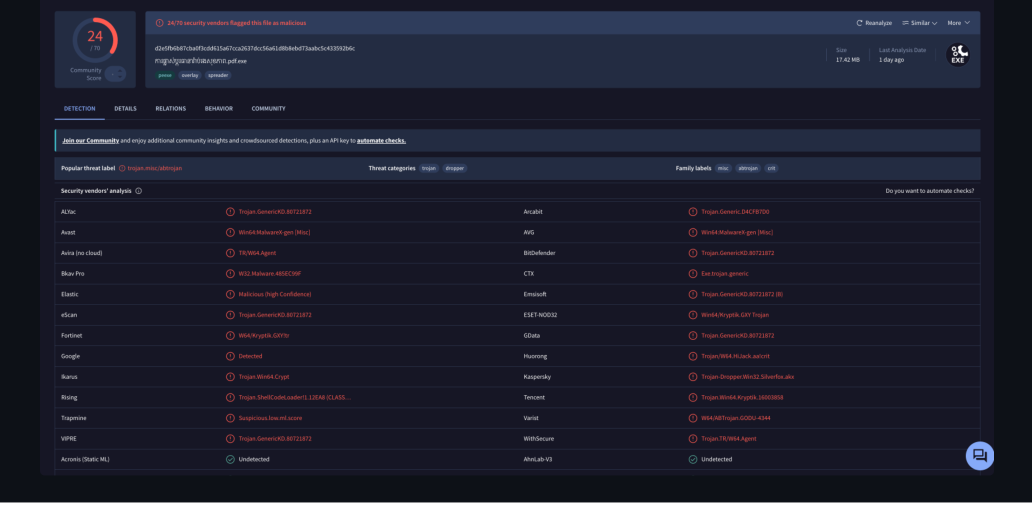Click the info icon beside Security vendors' analysis
This screenshot has width=1032, height=505.
[x=139, y=191]
